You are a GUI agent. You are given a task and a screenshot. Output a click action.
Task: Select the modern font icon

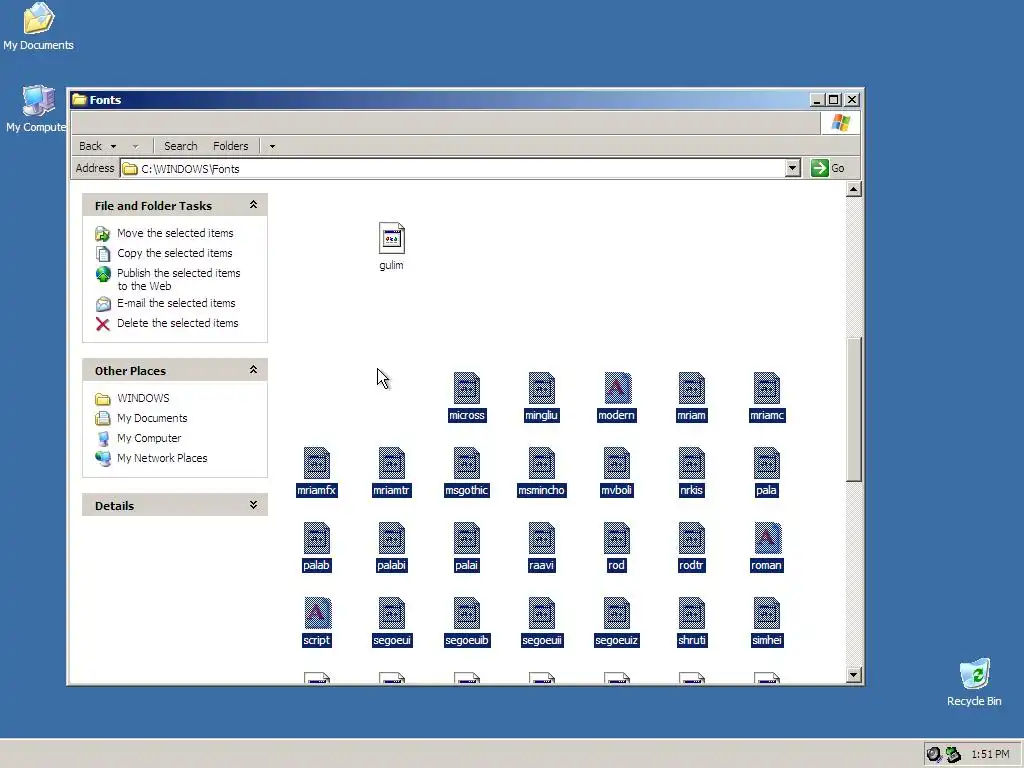pyautogui.click(x=616, y=388)
